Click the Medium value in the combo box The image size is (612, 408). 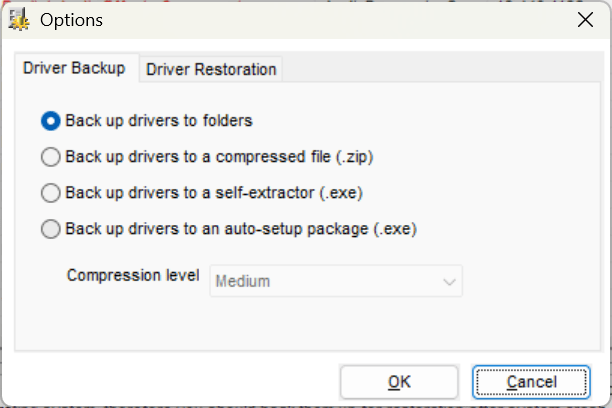pos(243,282)
